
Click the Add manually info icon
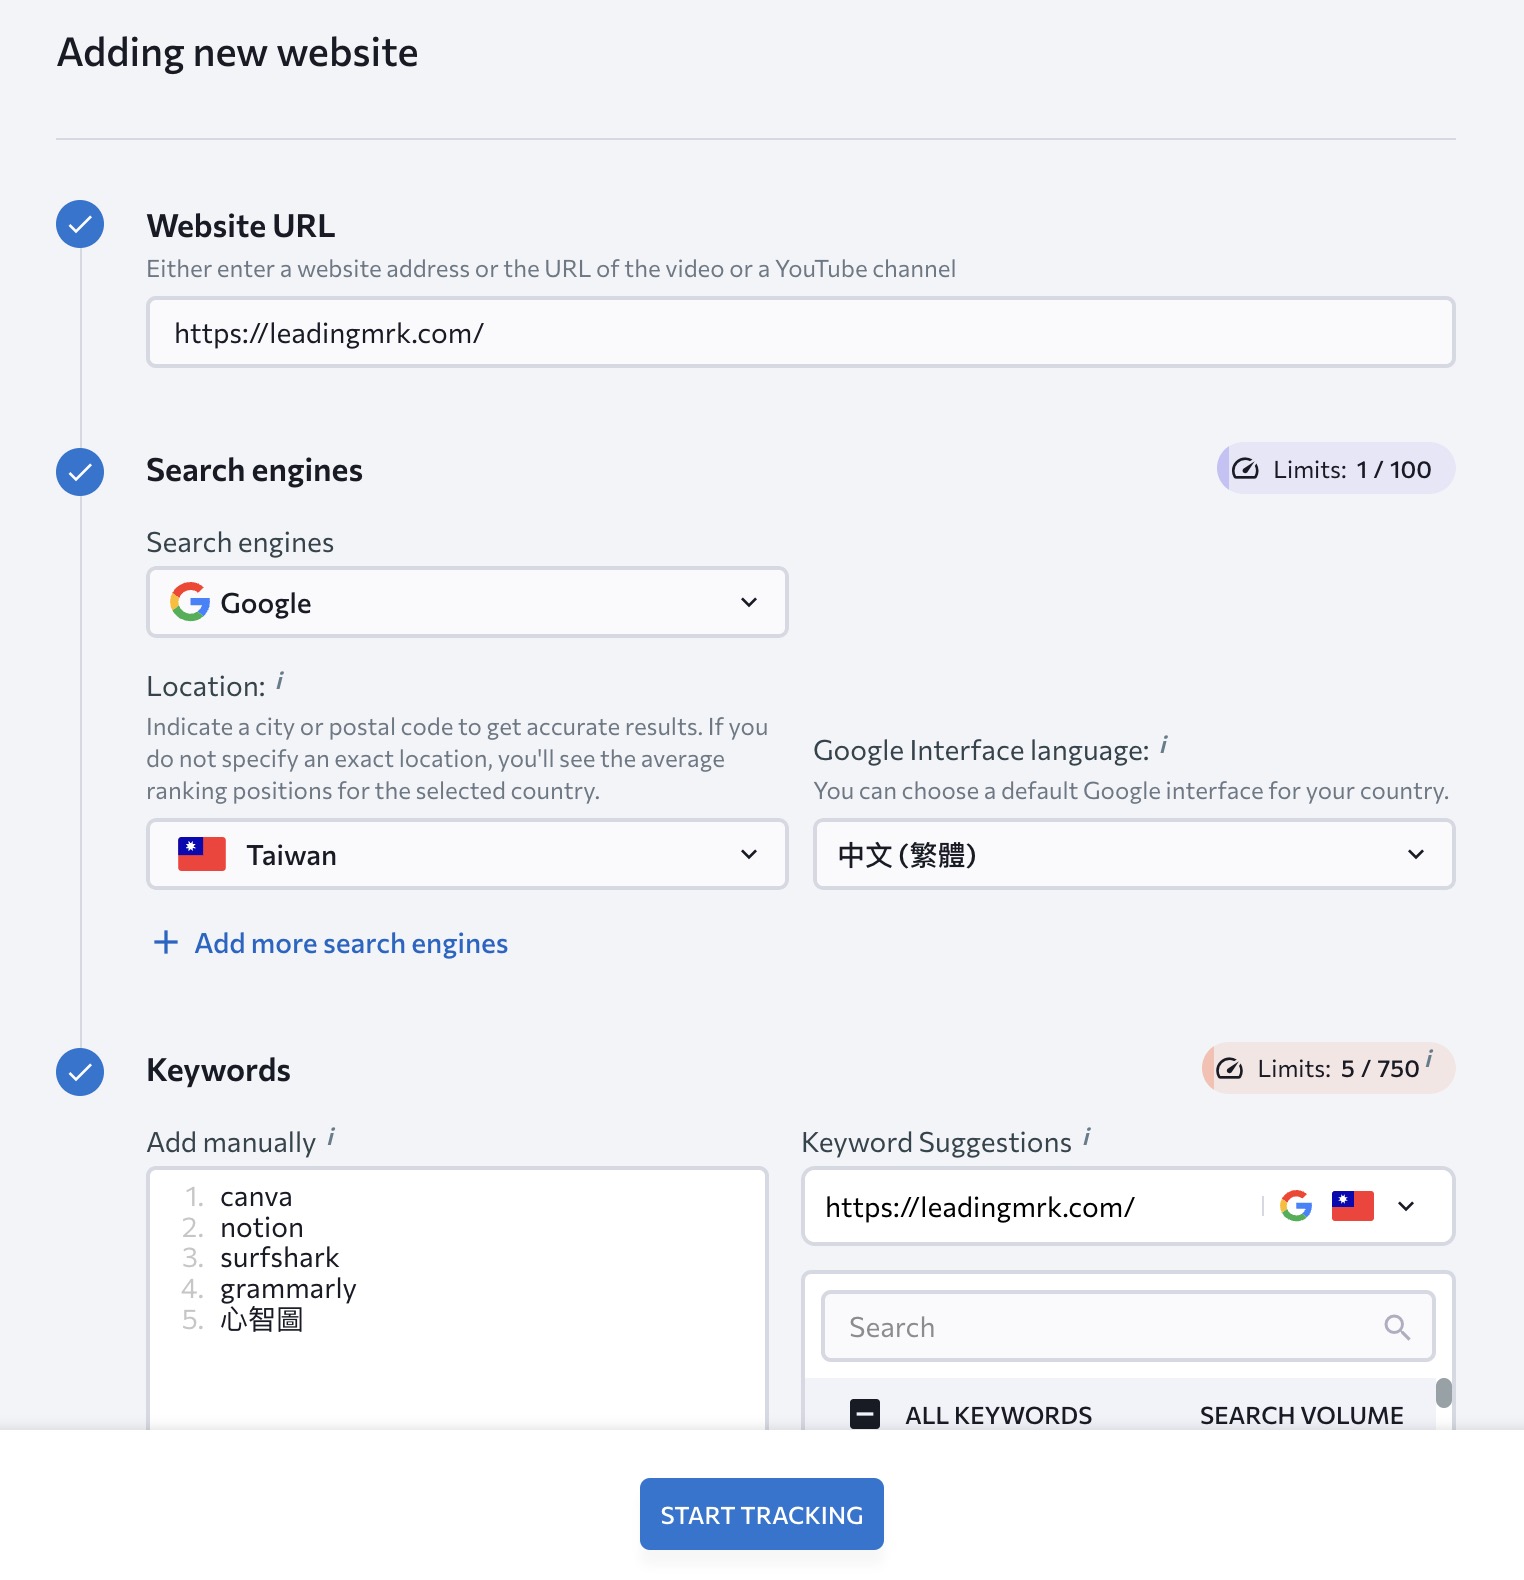pyautogui.click(x=331, y=1137)
